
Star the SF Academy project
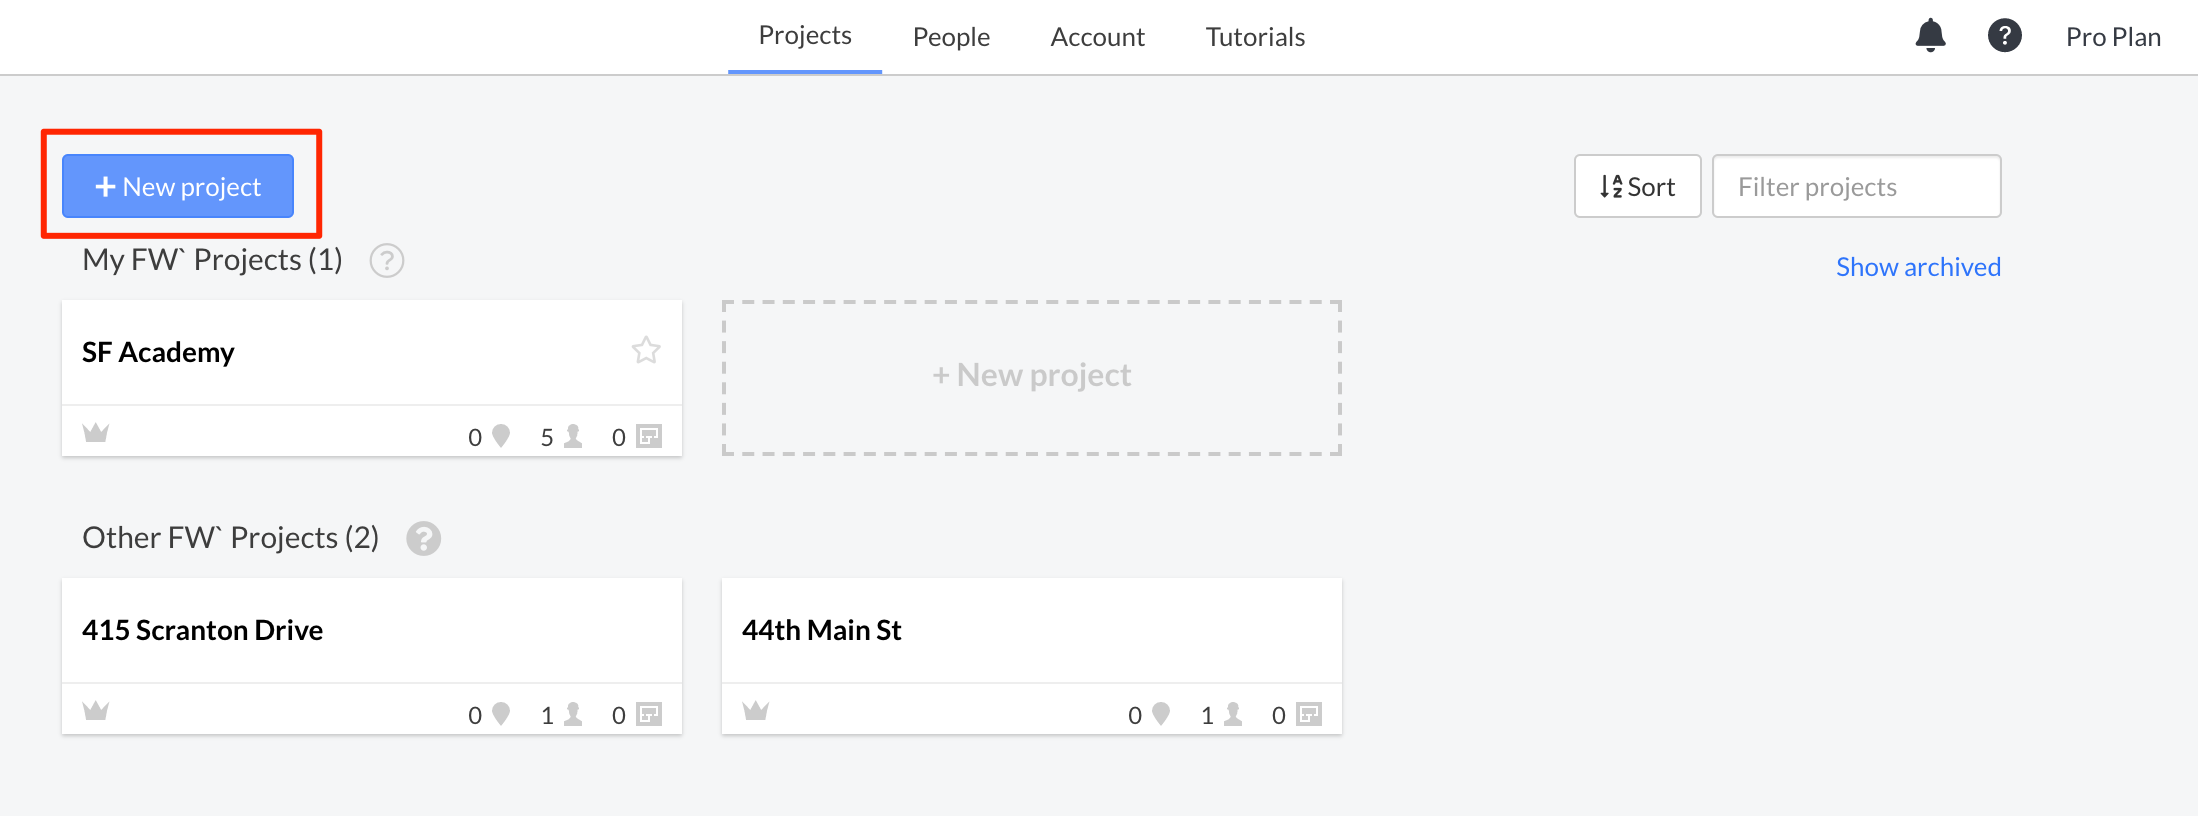coord(646,350)
